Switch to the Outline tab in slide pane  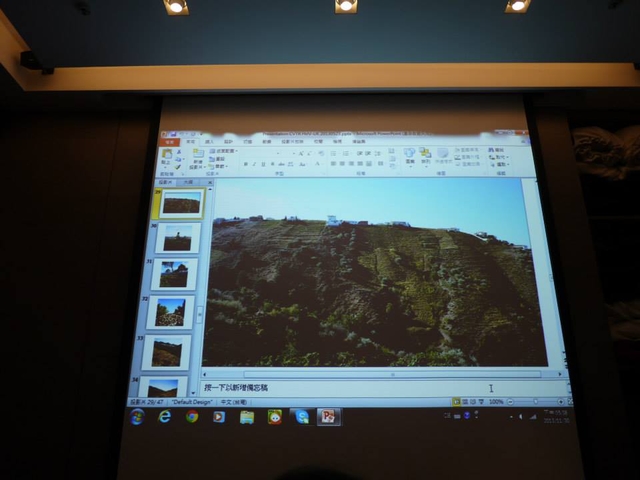click(x=188, y=181)
